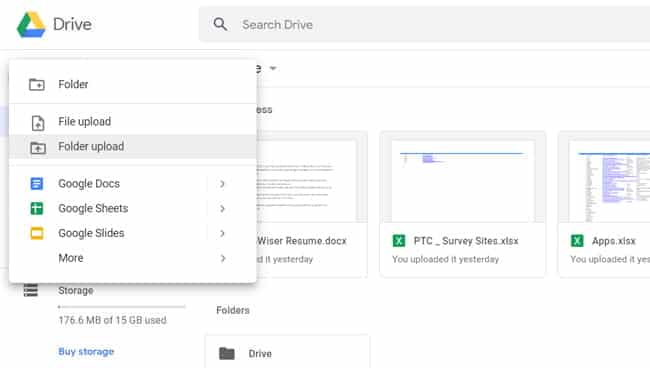Image resolution: width=650 pixels, height=368 pixels.
Task: Click the storage usage bar
Action: 121,307
